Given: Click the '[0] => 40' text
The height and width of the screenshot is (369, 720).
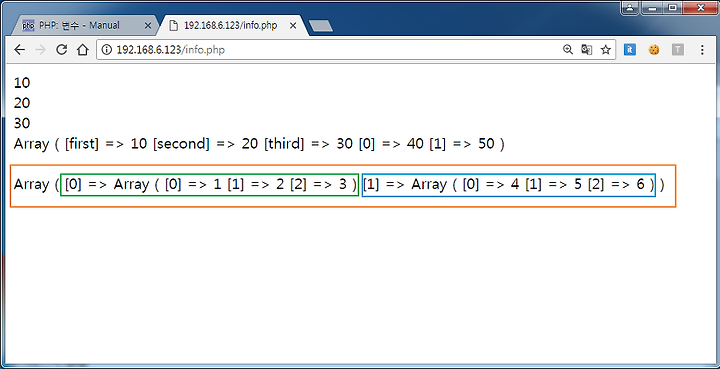Looking at the screenshot, I should click(391, 144).
